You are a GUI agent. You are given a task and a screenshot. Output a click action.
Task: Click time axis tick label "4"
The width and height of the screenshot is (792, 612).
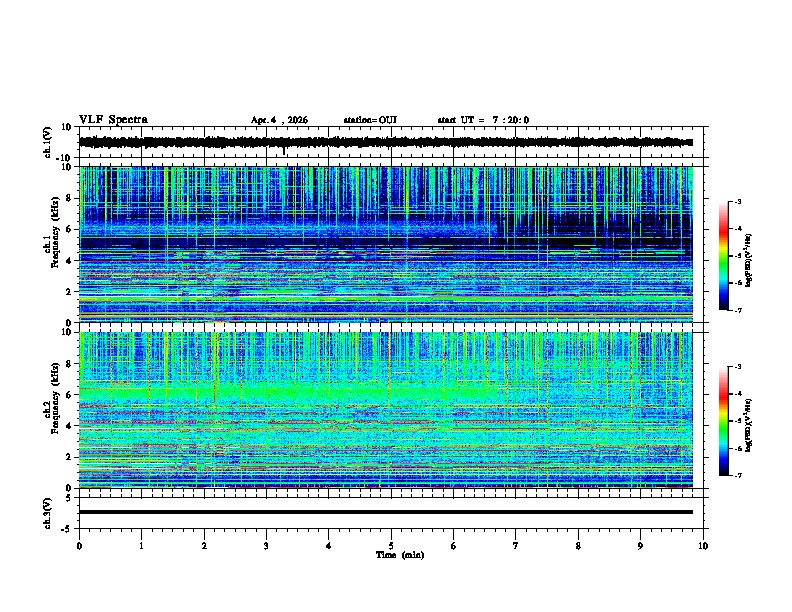(329, 546)
